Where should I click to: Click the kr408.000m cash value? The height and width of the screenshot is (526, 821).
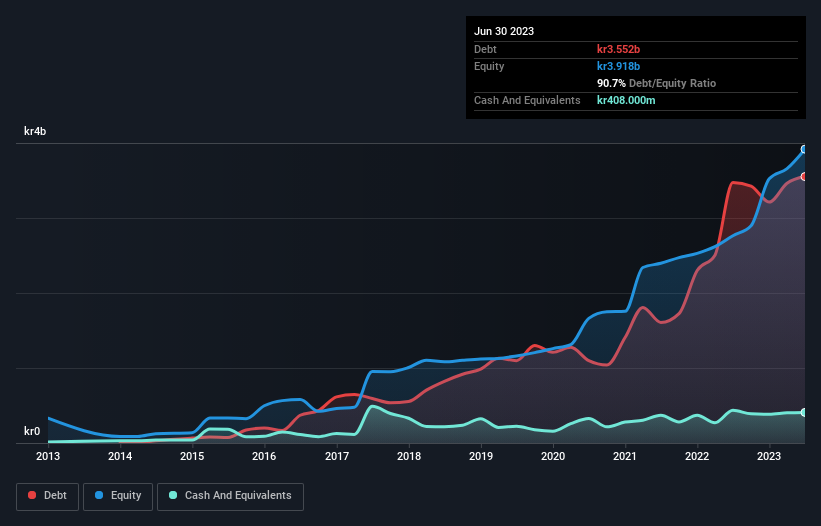(x=626, y=100)
